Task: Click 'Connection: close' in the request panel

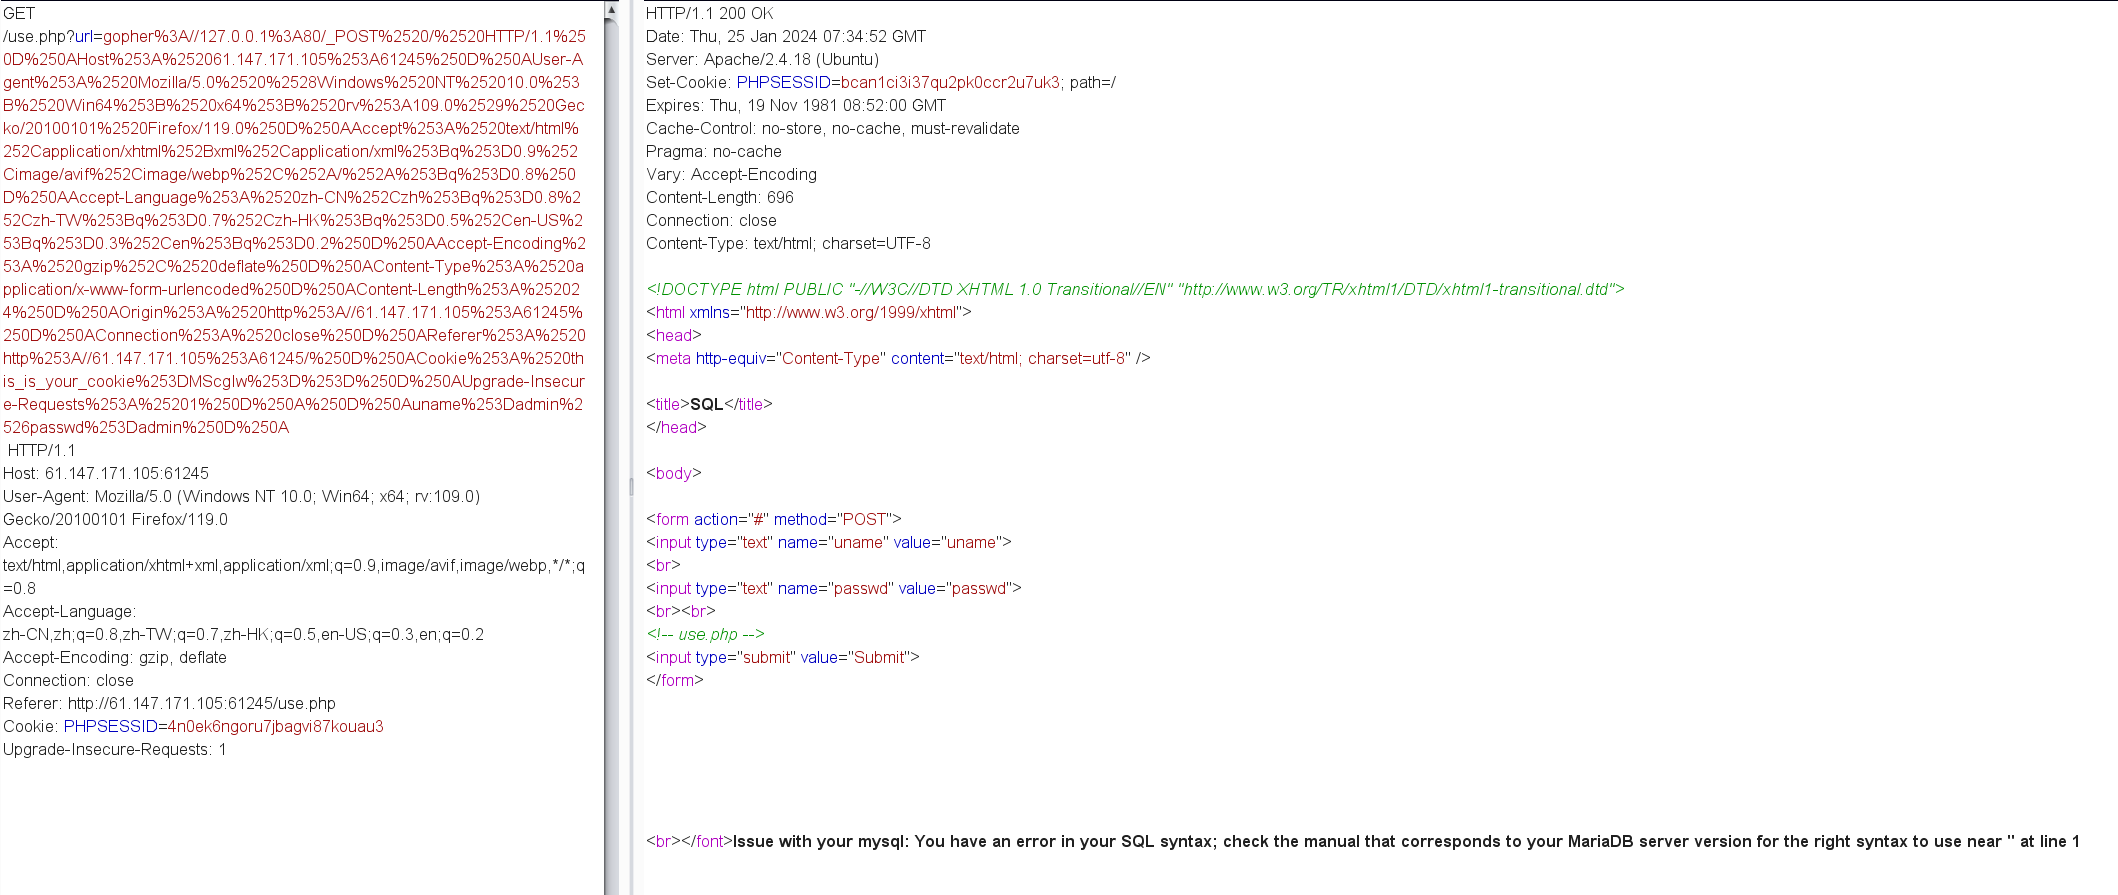Action: (x=69, y=680)
